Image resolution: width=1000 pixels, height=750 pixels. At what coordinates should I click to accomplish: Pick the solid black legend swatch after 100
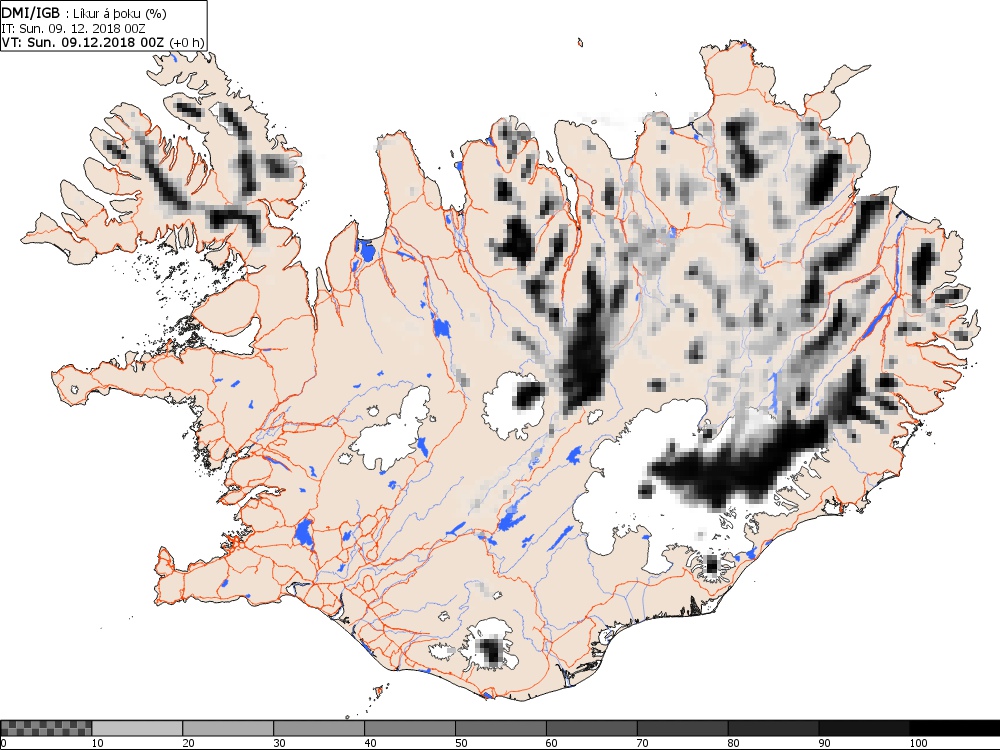coord(955,728)
